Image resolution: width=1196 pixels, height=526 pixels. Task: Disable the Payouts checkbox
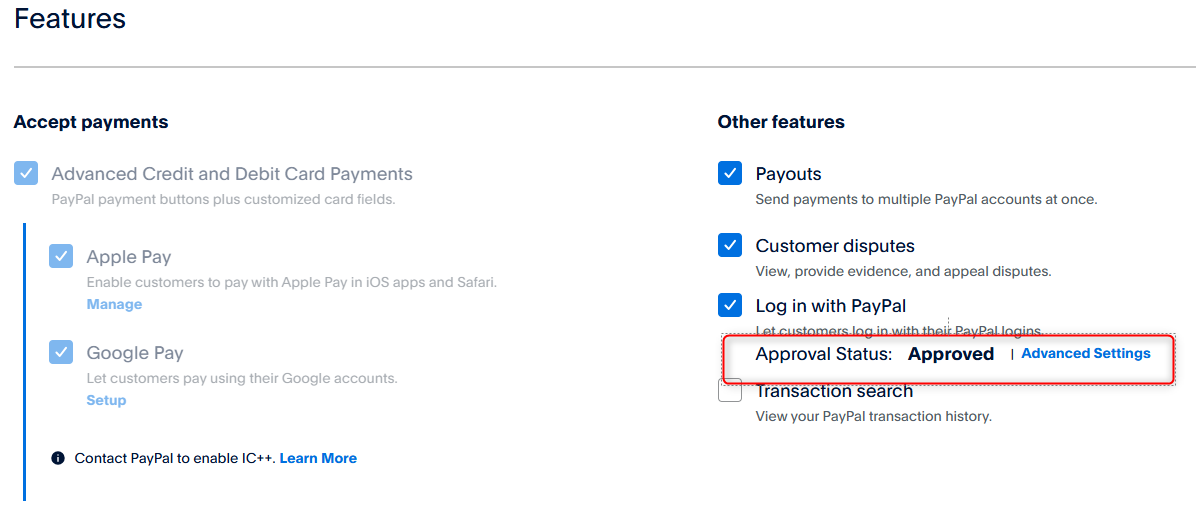coord(730,173)
